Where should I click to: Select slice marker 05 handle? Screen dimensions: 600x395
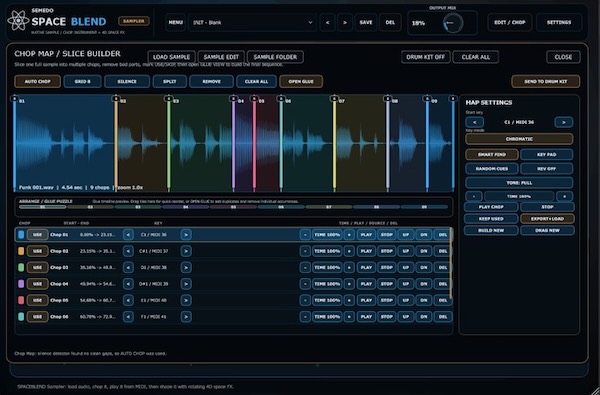tap(254, 99)
